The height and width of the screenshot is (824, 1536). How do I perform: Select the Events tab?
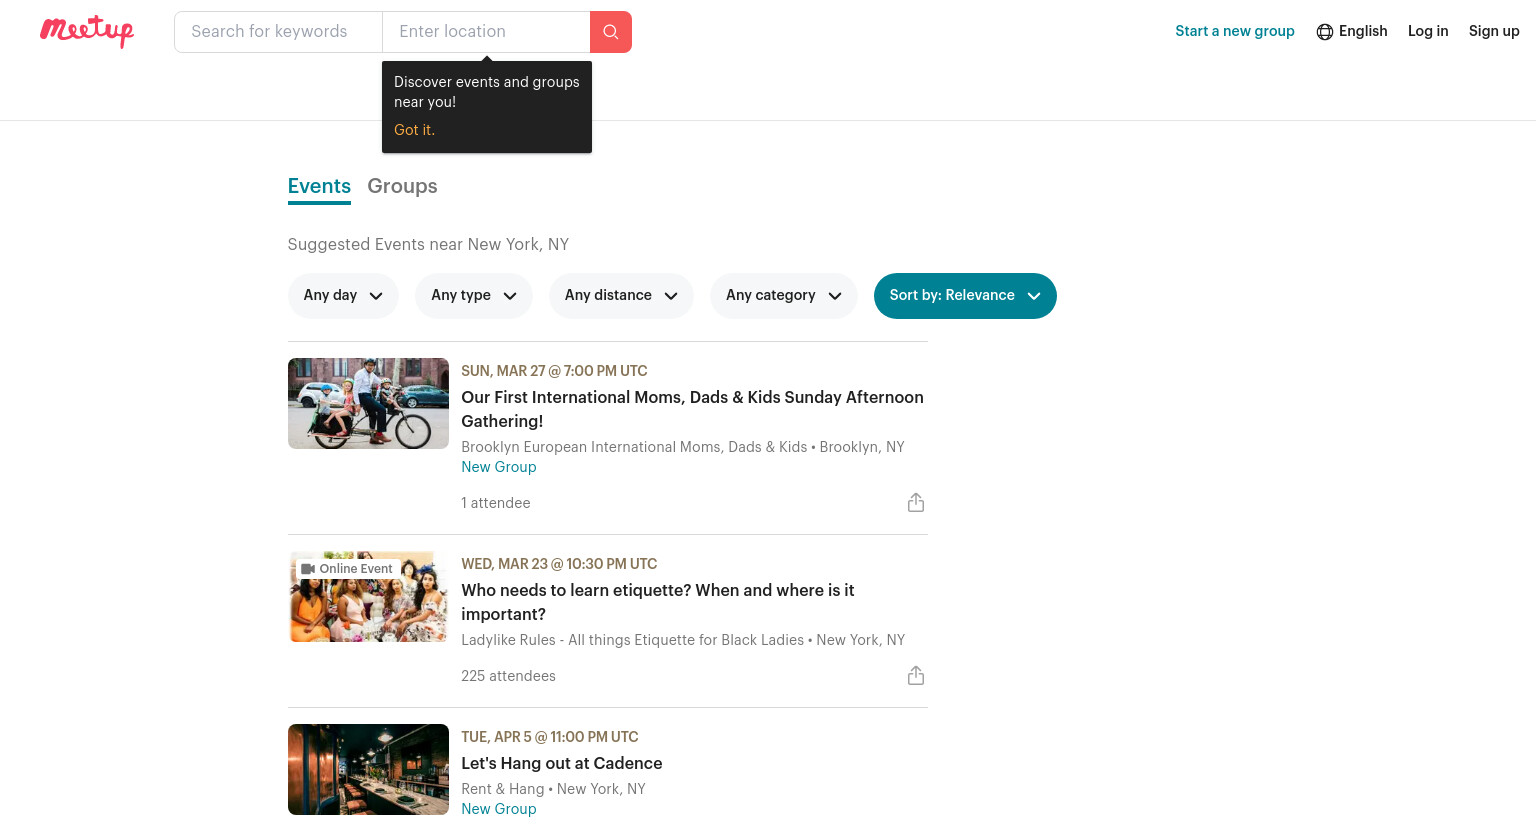[x=319, y=187]
